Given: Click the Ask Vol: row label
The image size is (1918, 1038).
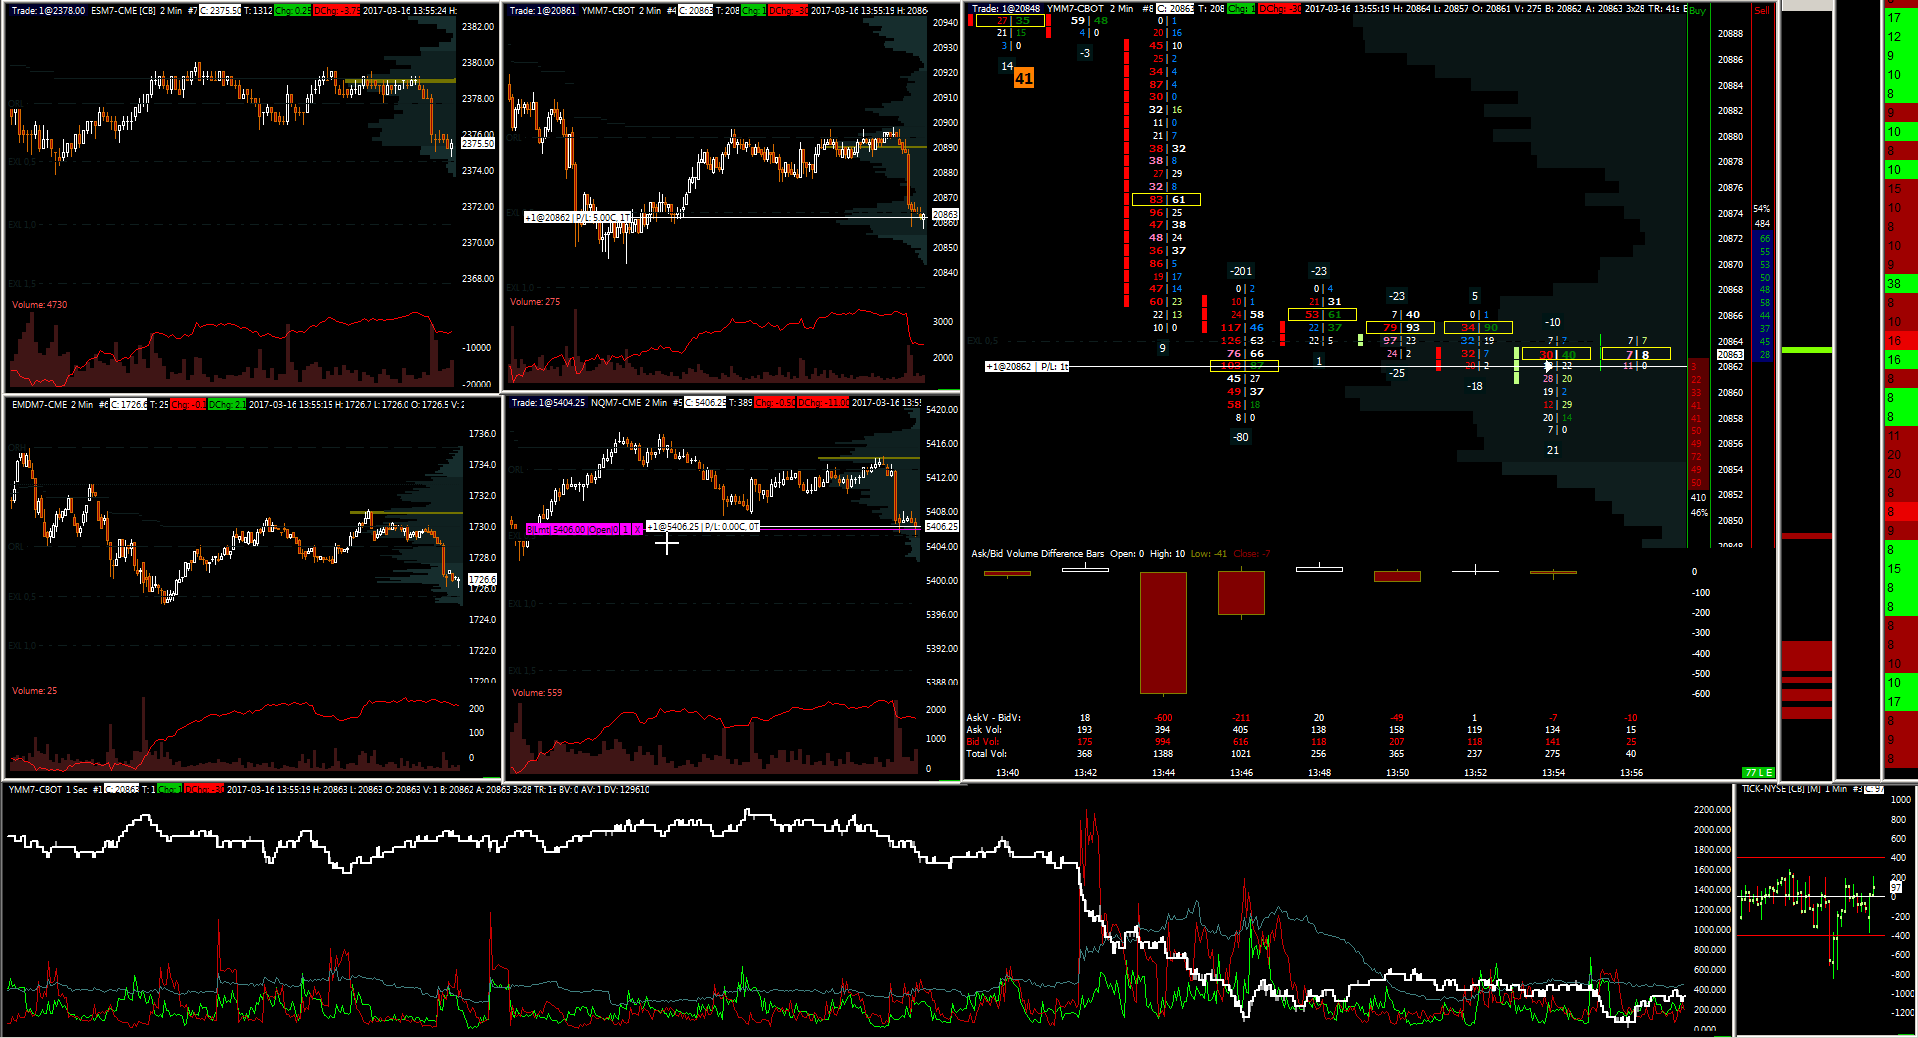Looking at the screenshot, I should [984, 730].
